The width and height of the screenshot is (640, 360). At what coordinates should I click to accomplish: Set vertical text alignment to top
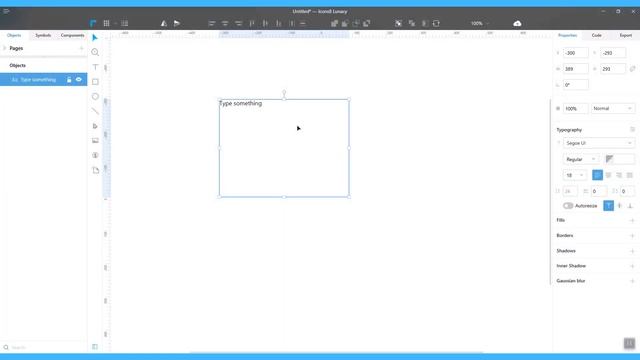608,206
